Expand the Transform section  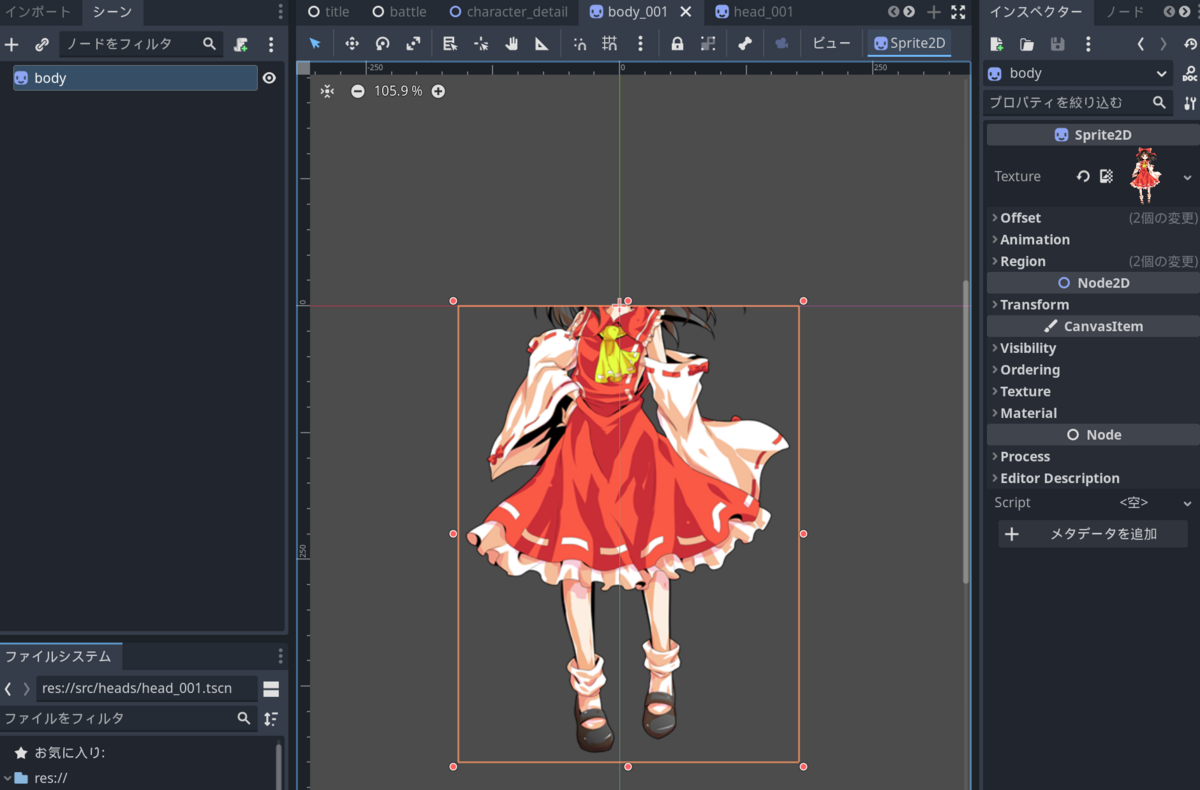coord(1092,305)
